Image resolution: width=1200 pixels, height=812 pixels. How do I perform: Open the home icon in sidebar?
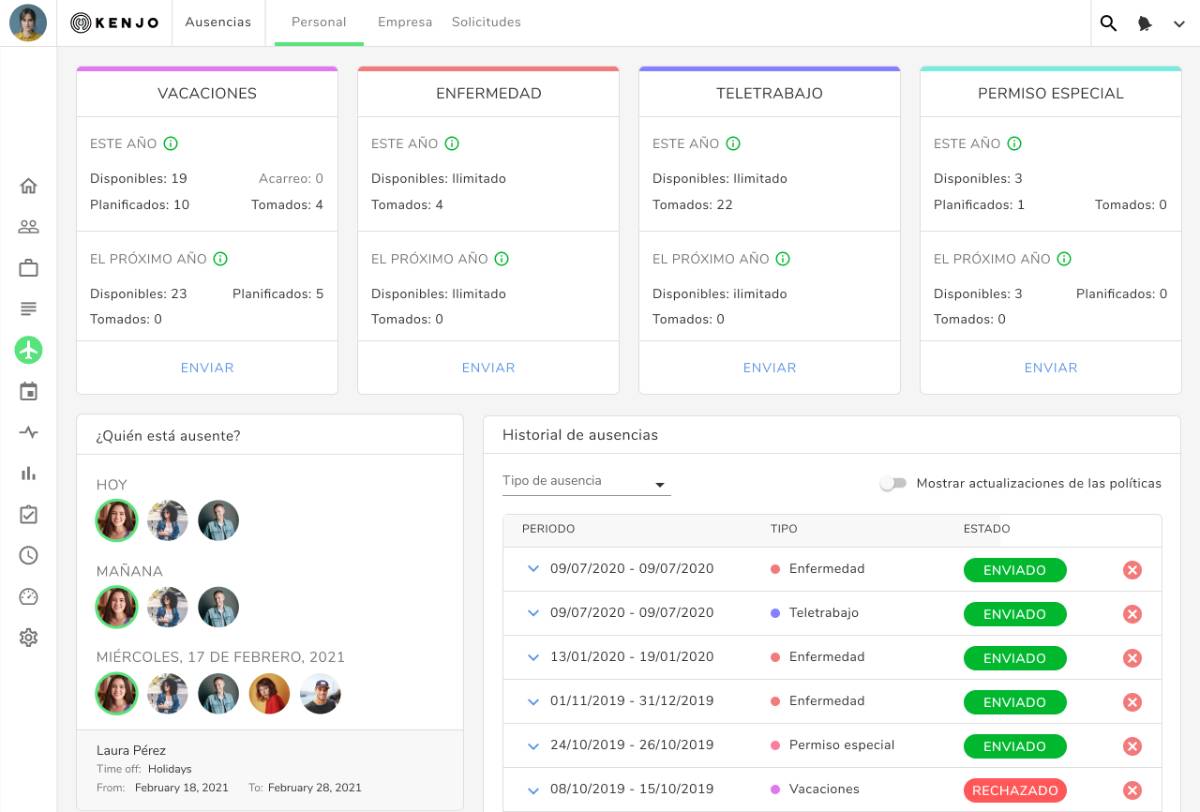(x=28, y=185)
